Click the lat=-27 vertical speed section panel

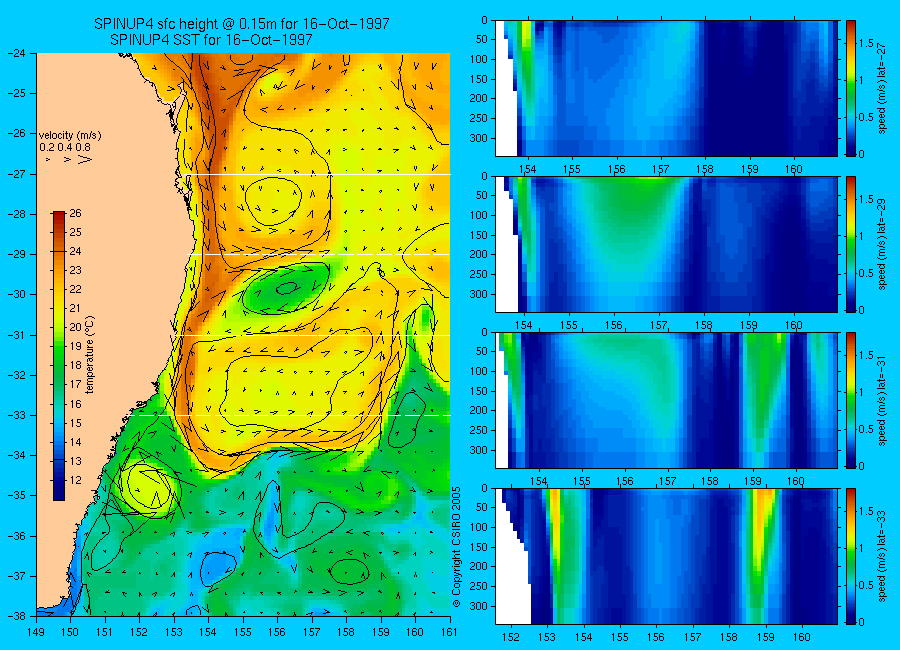pyautogui.click(x=666, y=88)
